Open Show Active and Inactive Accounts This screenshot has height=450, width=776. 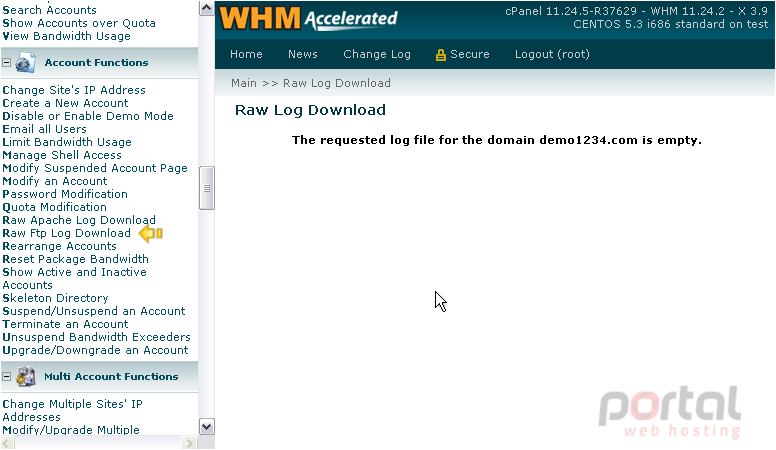pyautogui.click(x=74, y=278)
